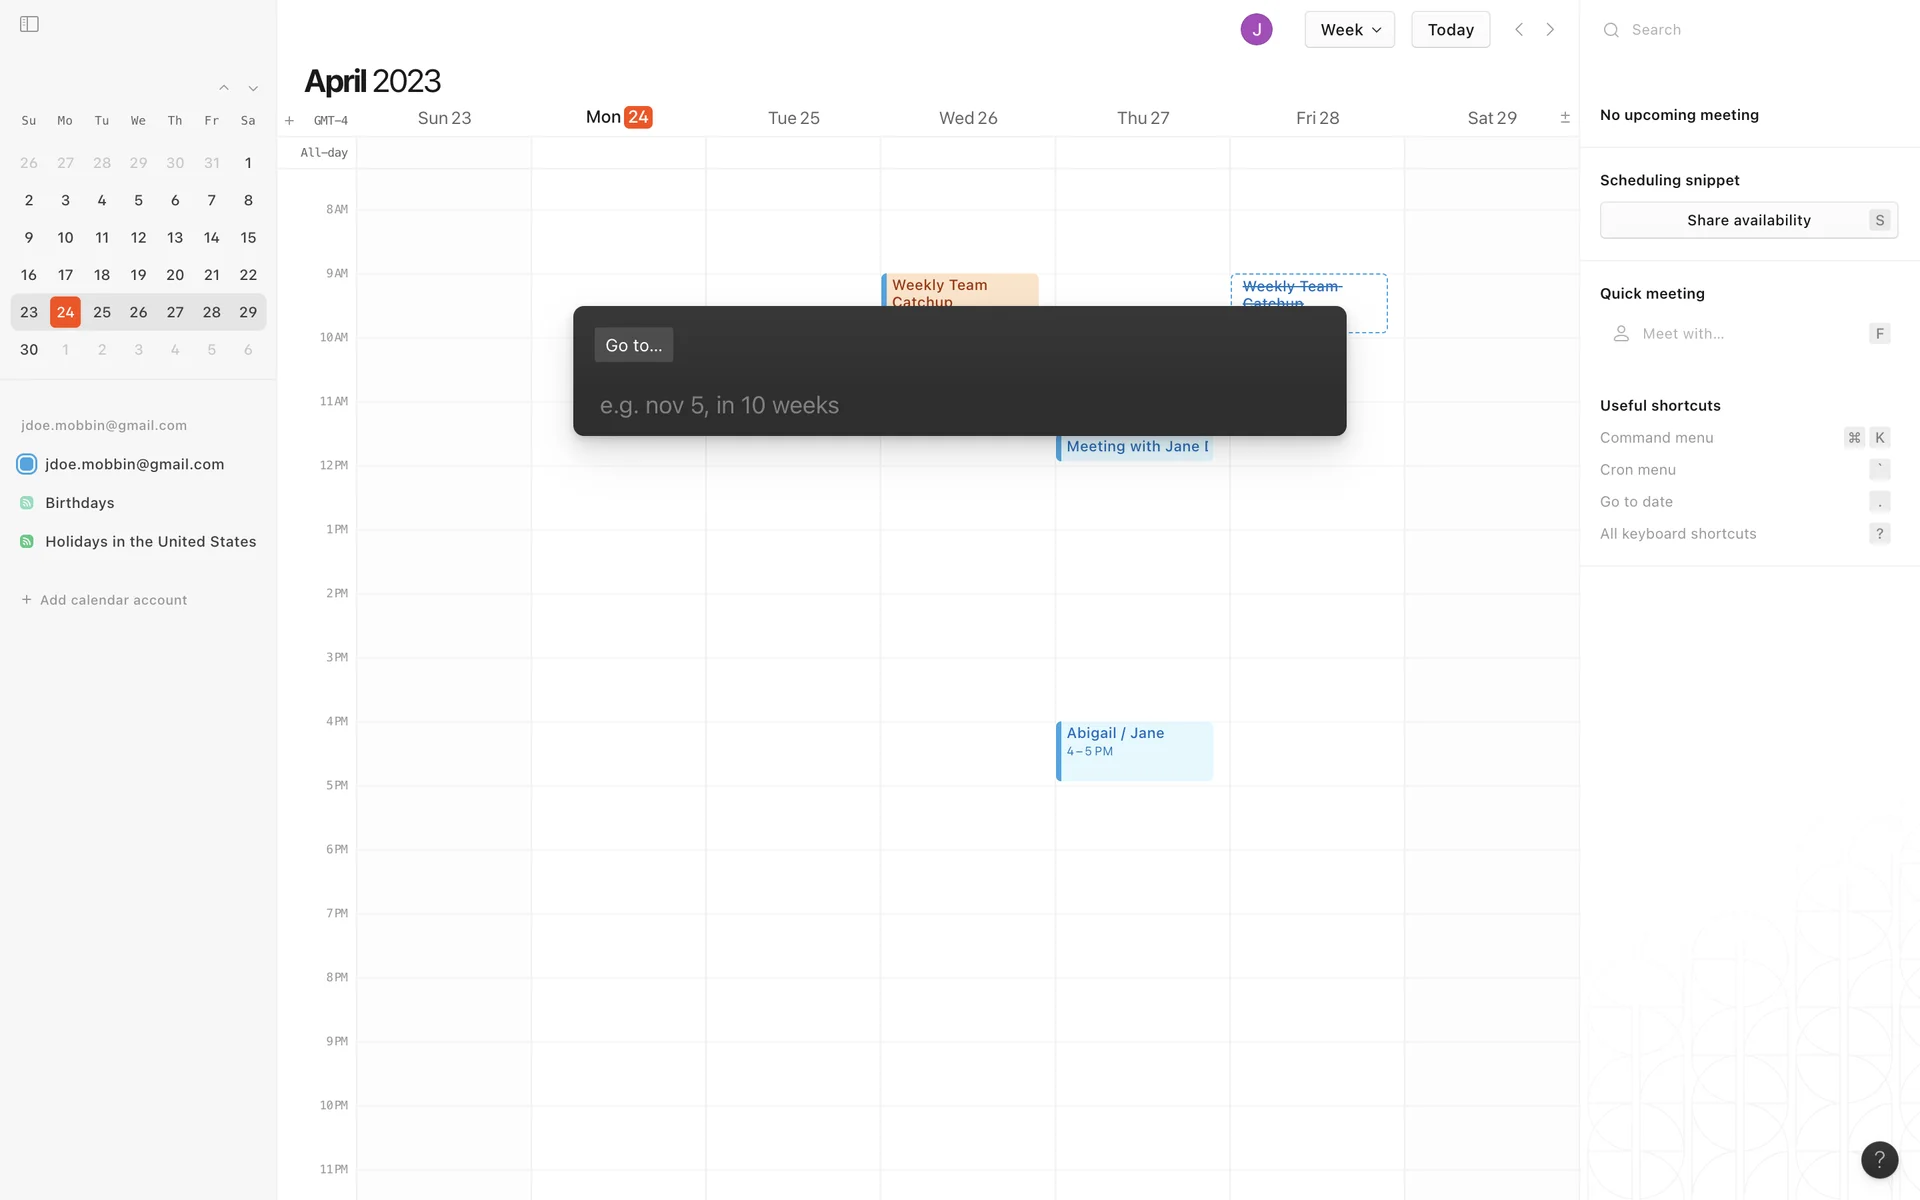Image resolution: width=1920 pixels, height=1200 pixels.
Task: Click Share availability button
Action: pos(1748,220)
